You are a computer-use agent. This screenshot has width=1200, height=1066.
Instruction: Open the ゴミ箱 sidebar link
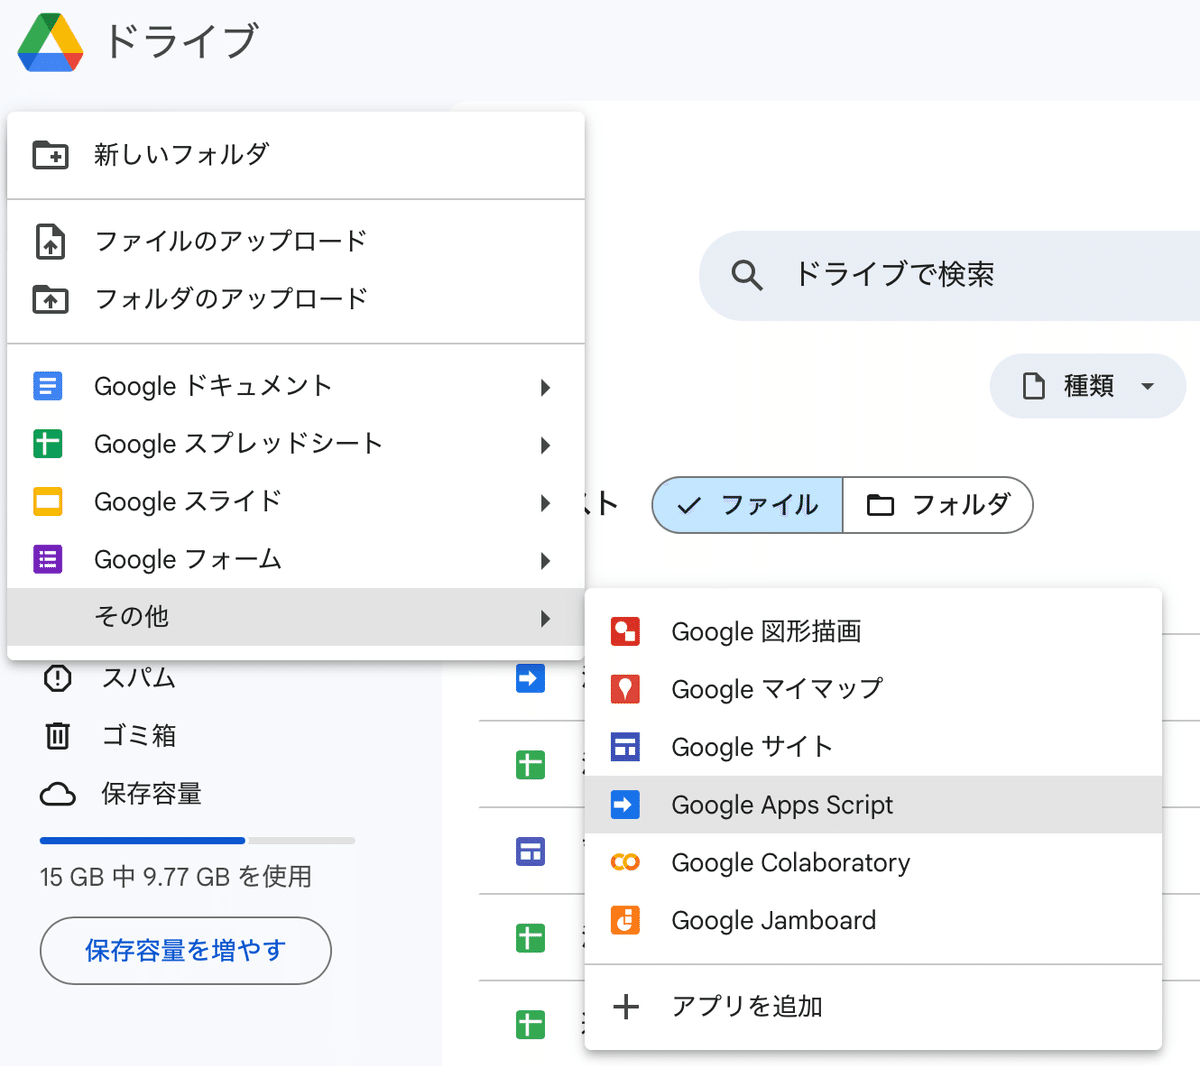[139, 736]
